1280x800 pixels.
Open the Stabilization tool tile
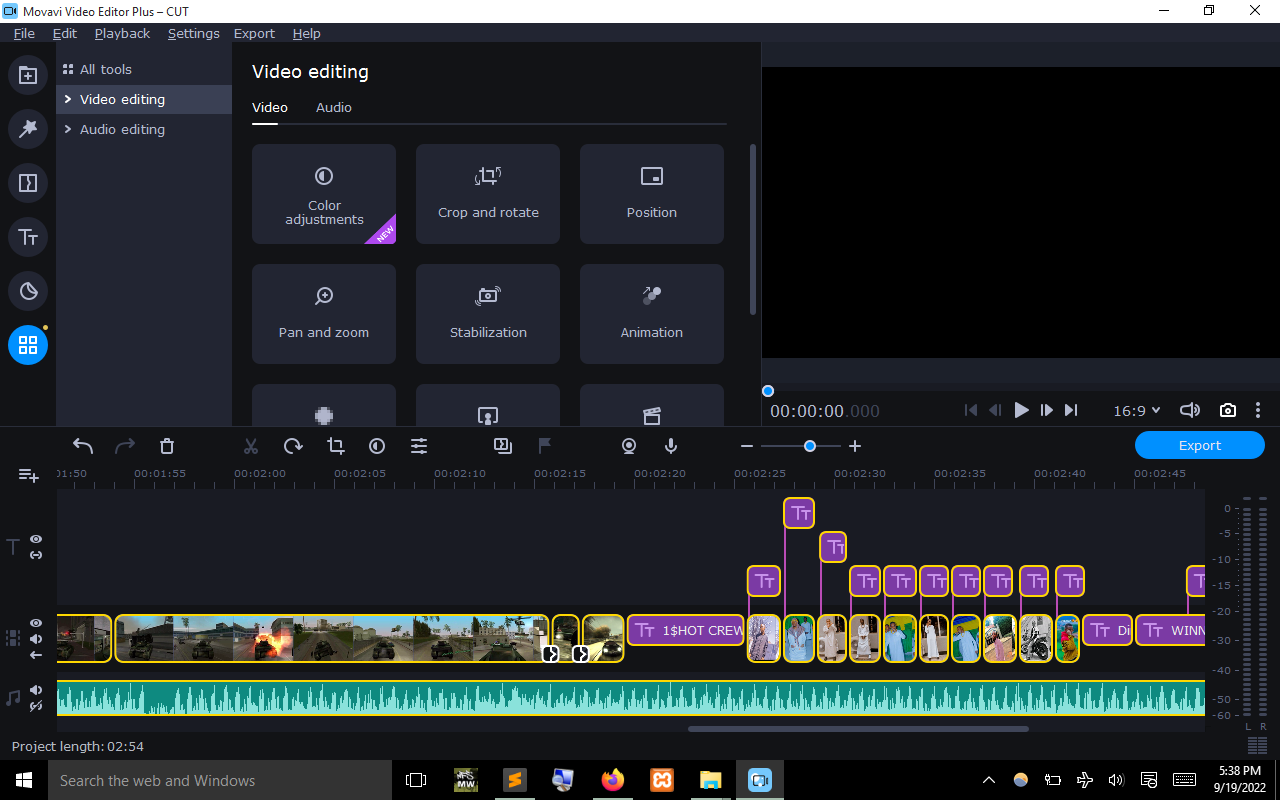click(488, 314)
